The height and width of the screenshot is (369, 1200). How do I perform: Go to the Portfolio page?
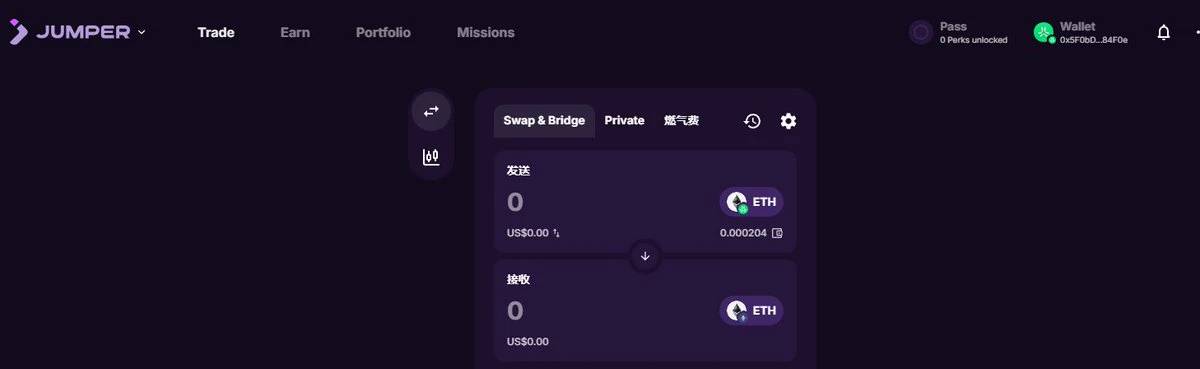(x=383, y=32)
